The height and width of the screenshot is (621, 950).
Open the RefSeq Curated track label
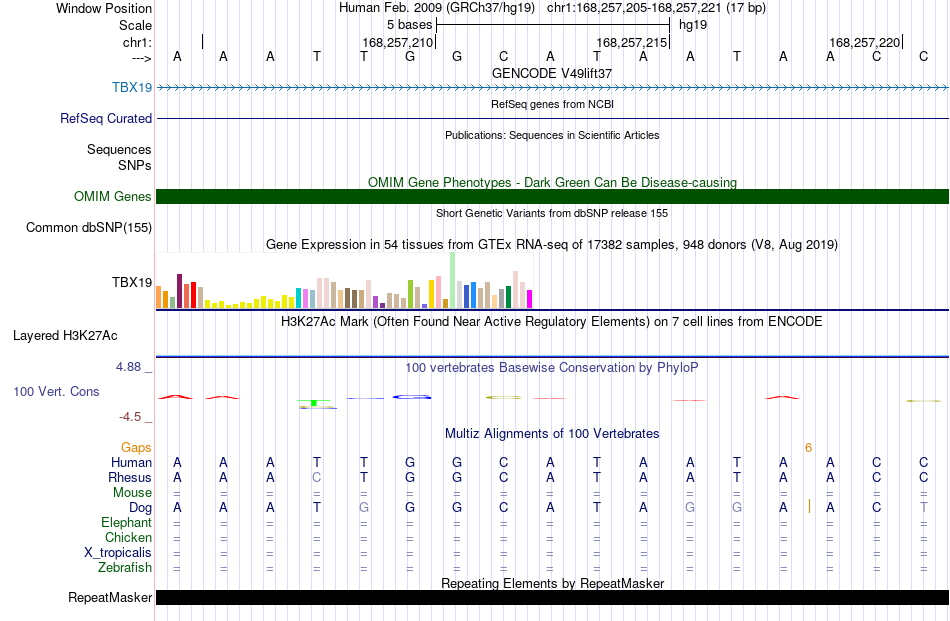coord(105,118)
